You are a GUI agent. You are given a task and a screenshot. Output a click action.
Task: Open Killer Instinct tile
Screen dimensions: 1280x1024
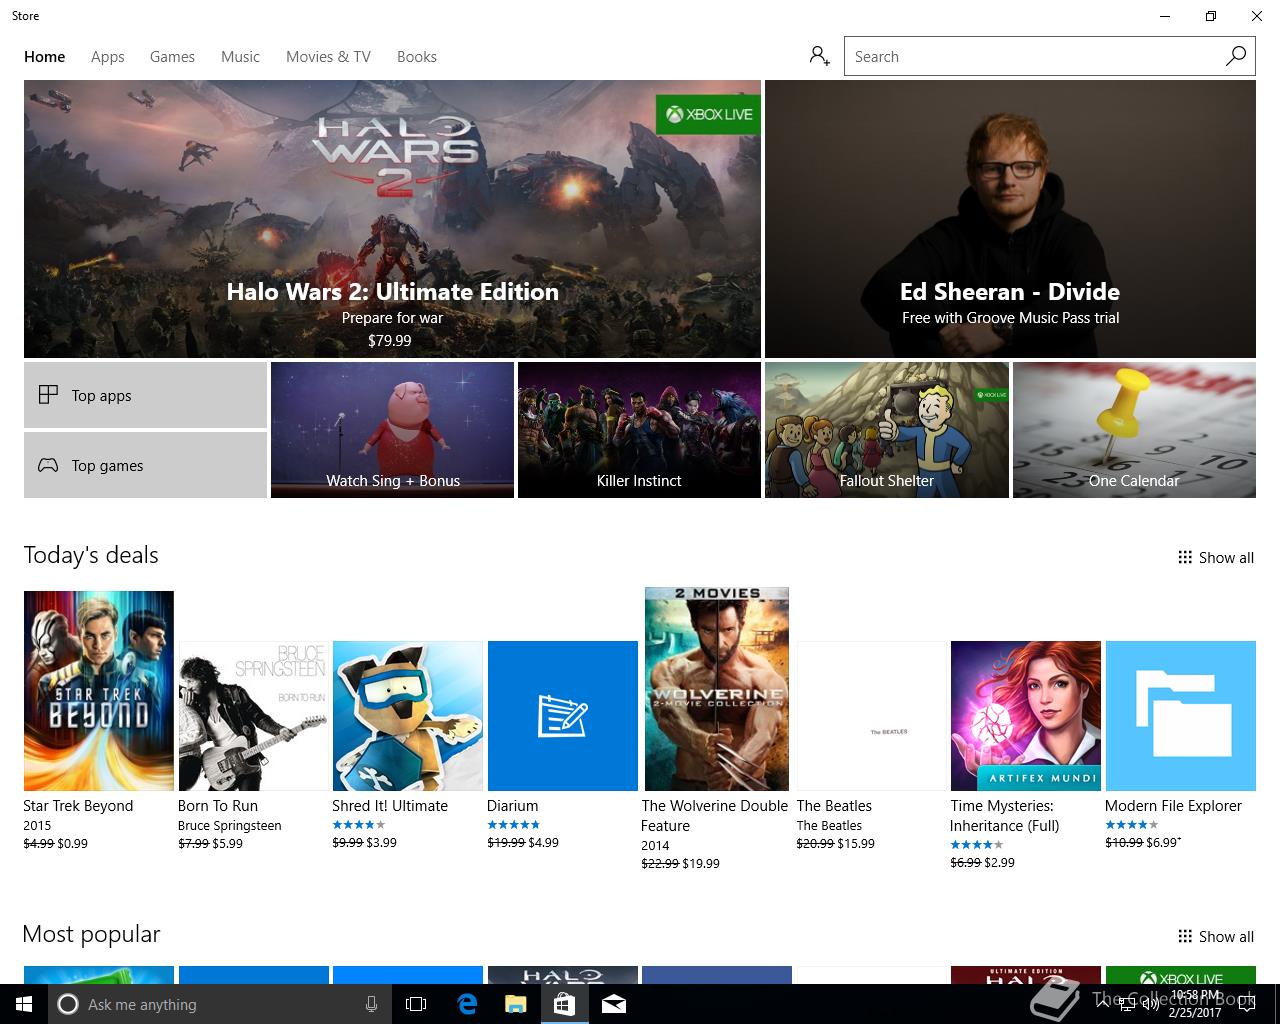pyautogui.click(x=639, y=430)
